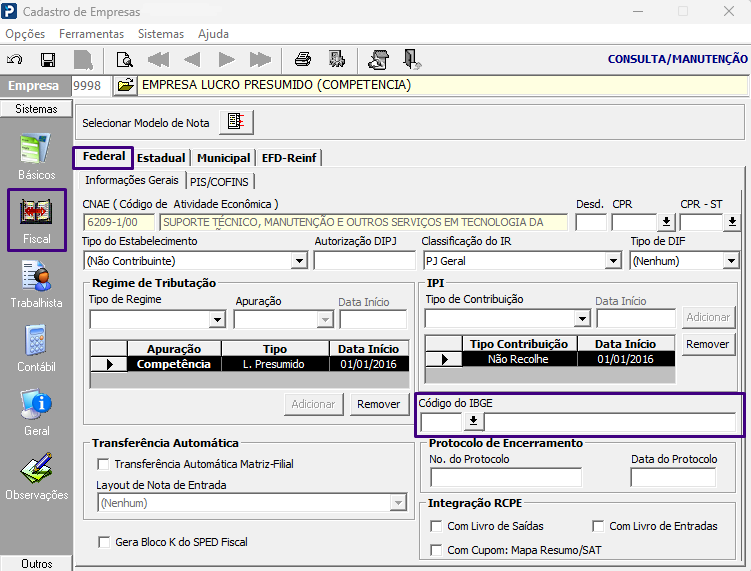Image resolution: width=751 pixels, height=571 pixels.
Task: Click the toolbar icon right of printer
Action: (x=337, y=59)
